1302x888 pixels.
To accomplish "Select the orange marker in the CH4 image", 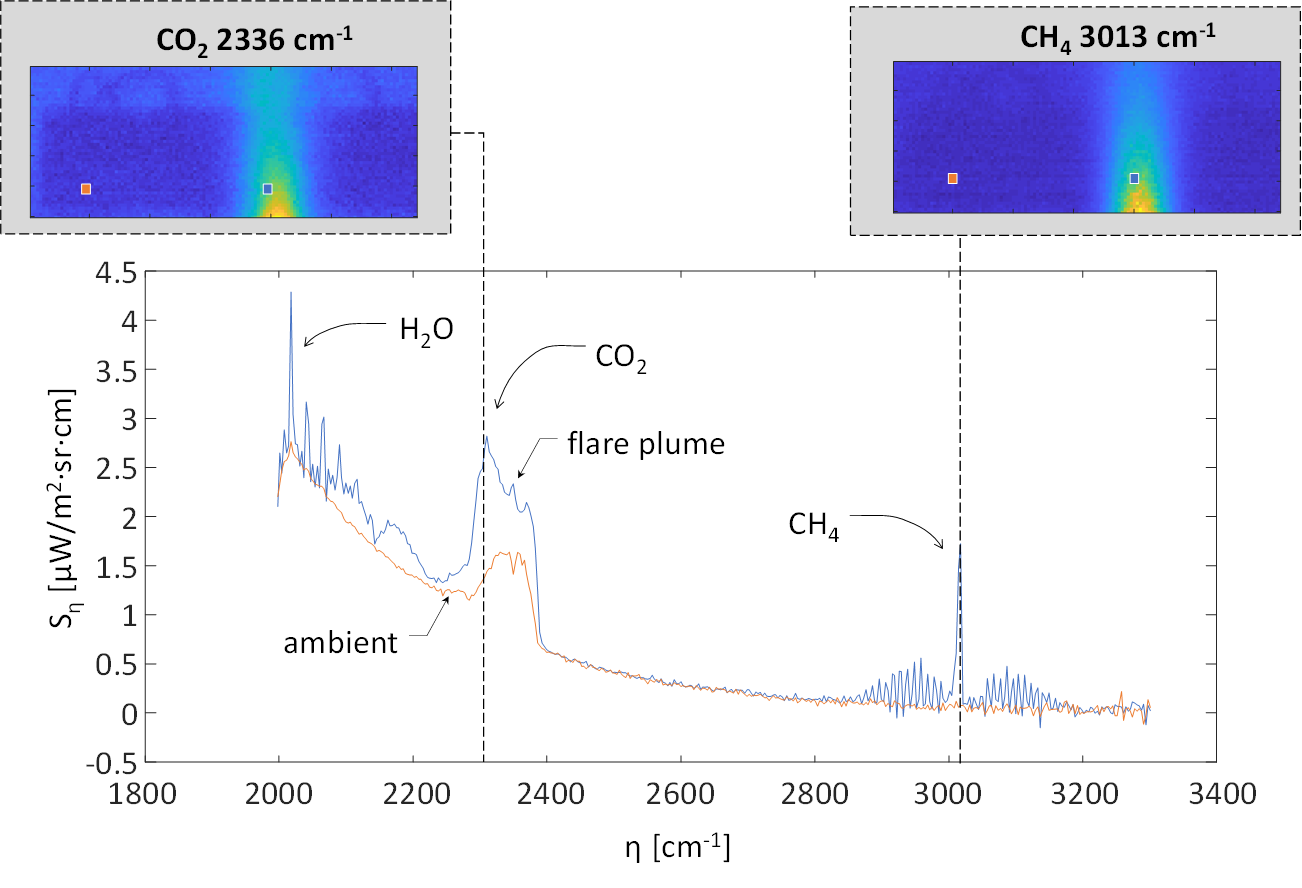I will pos(953,179).
